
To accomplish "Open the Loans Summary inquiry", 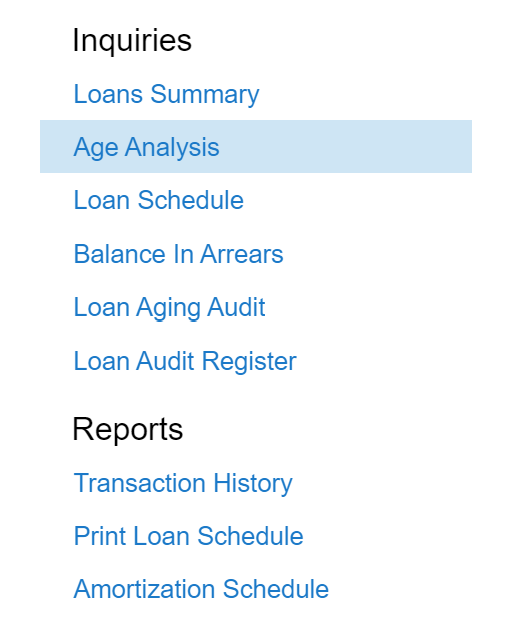I will pyautogui.click(x=166, y=94).
